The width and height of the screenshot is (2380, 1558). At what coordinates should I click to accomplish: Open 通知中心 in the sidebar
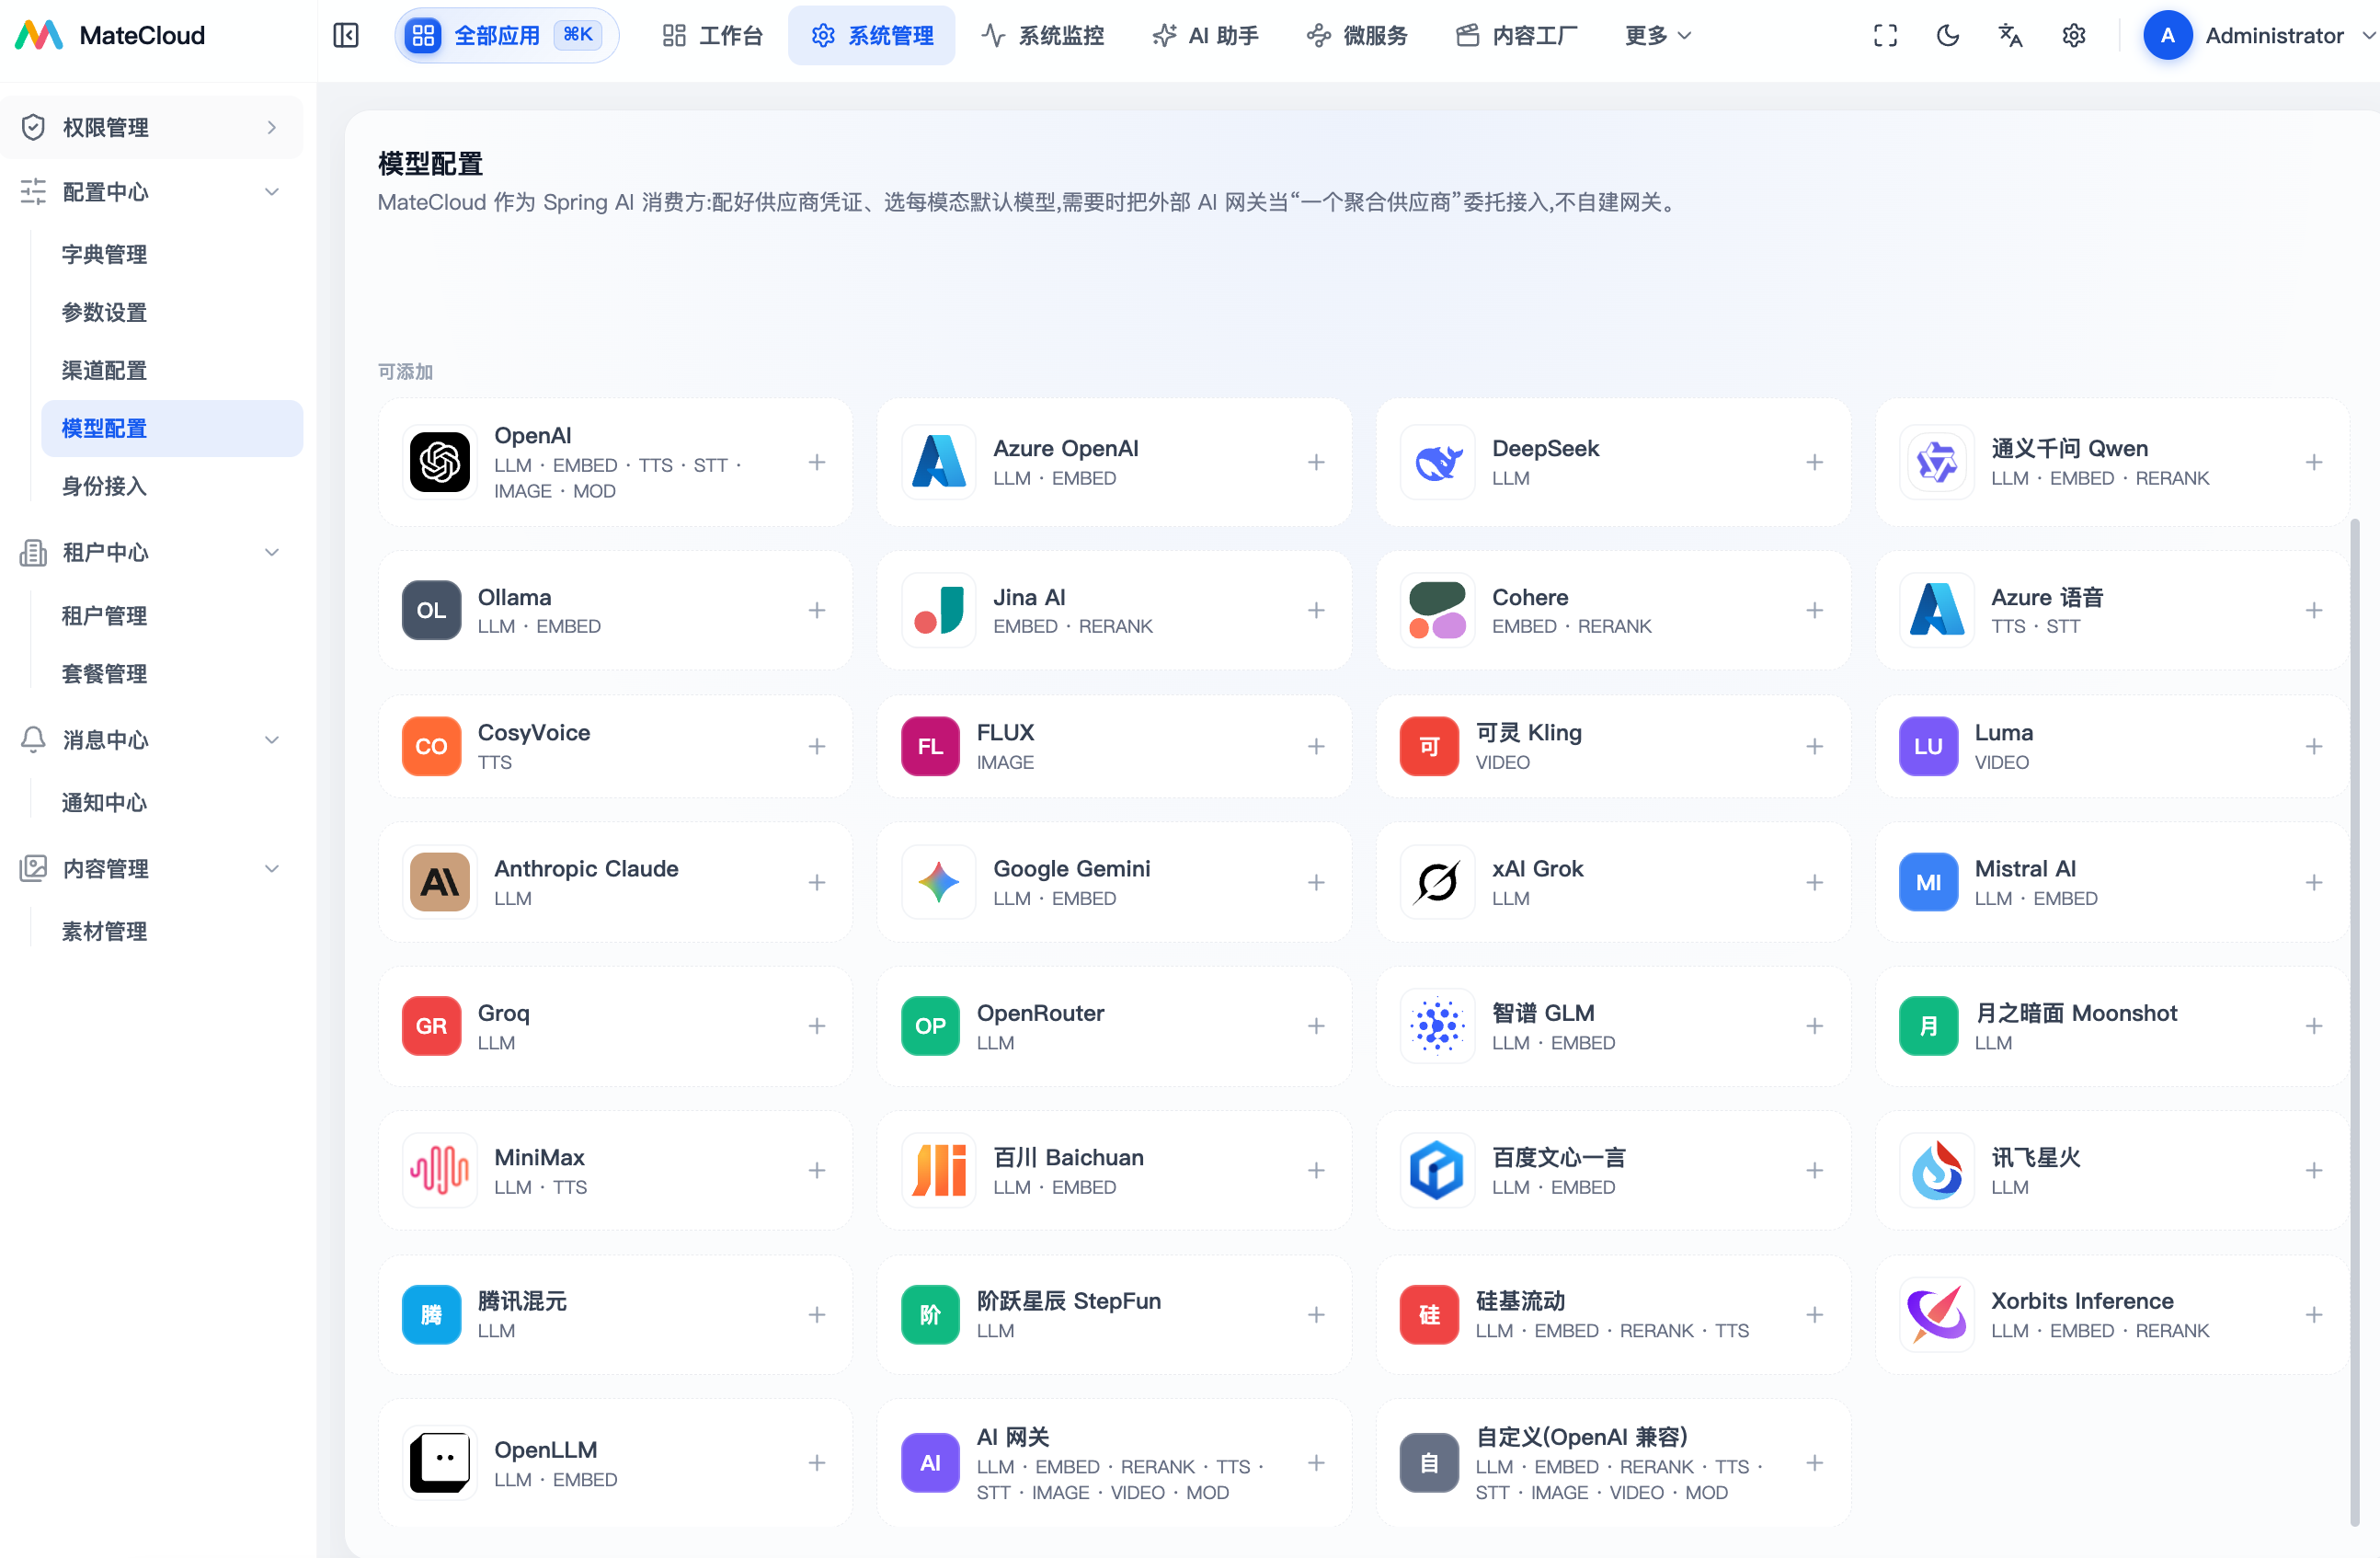tap(172, 802)
